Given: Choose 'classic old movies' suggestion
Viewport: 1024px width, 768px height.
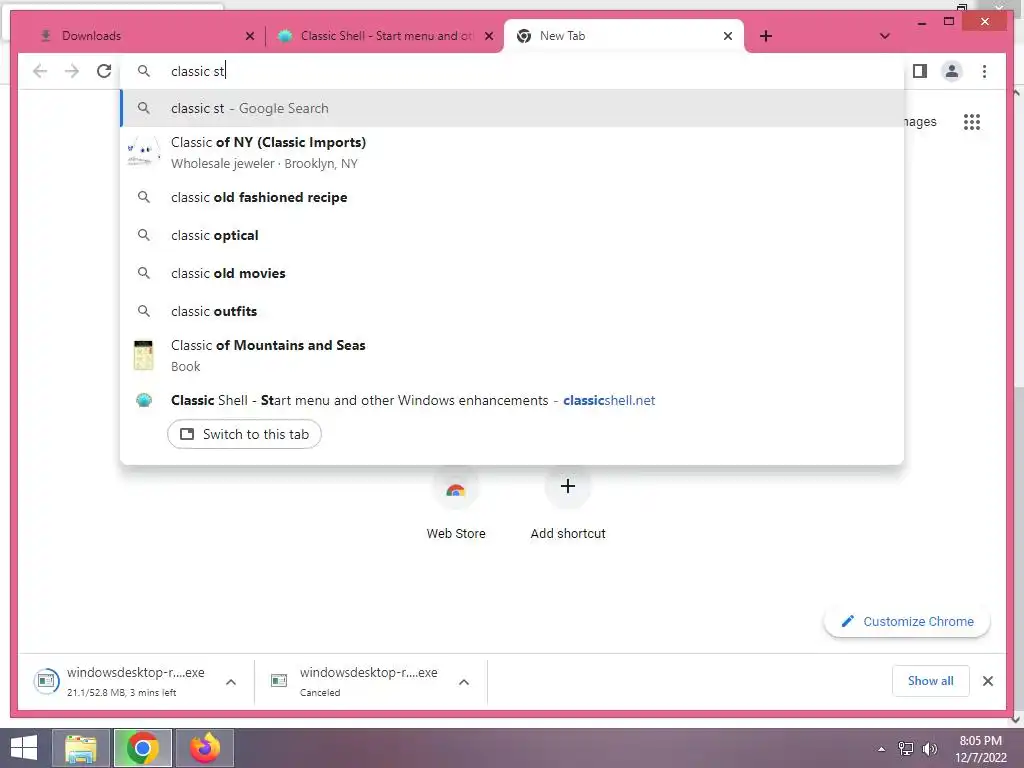Looking at the screenshot, I should point(512,273).
